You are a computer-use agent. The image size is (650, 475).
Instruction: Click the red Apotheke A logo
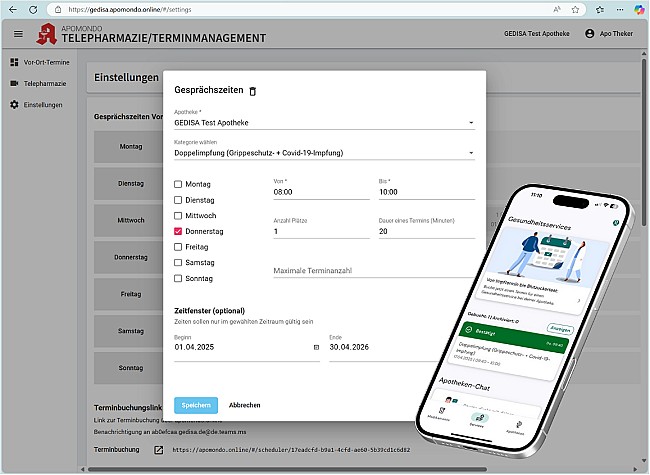[47, 34]
